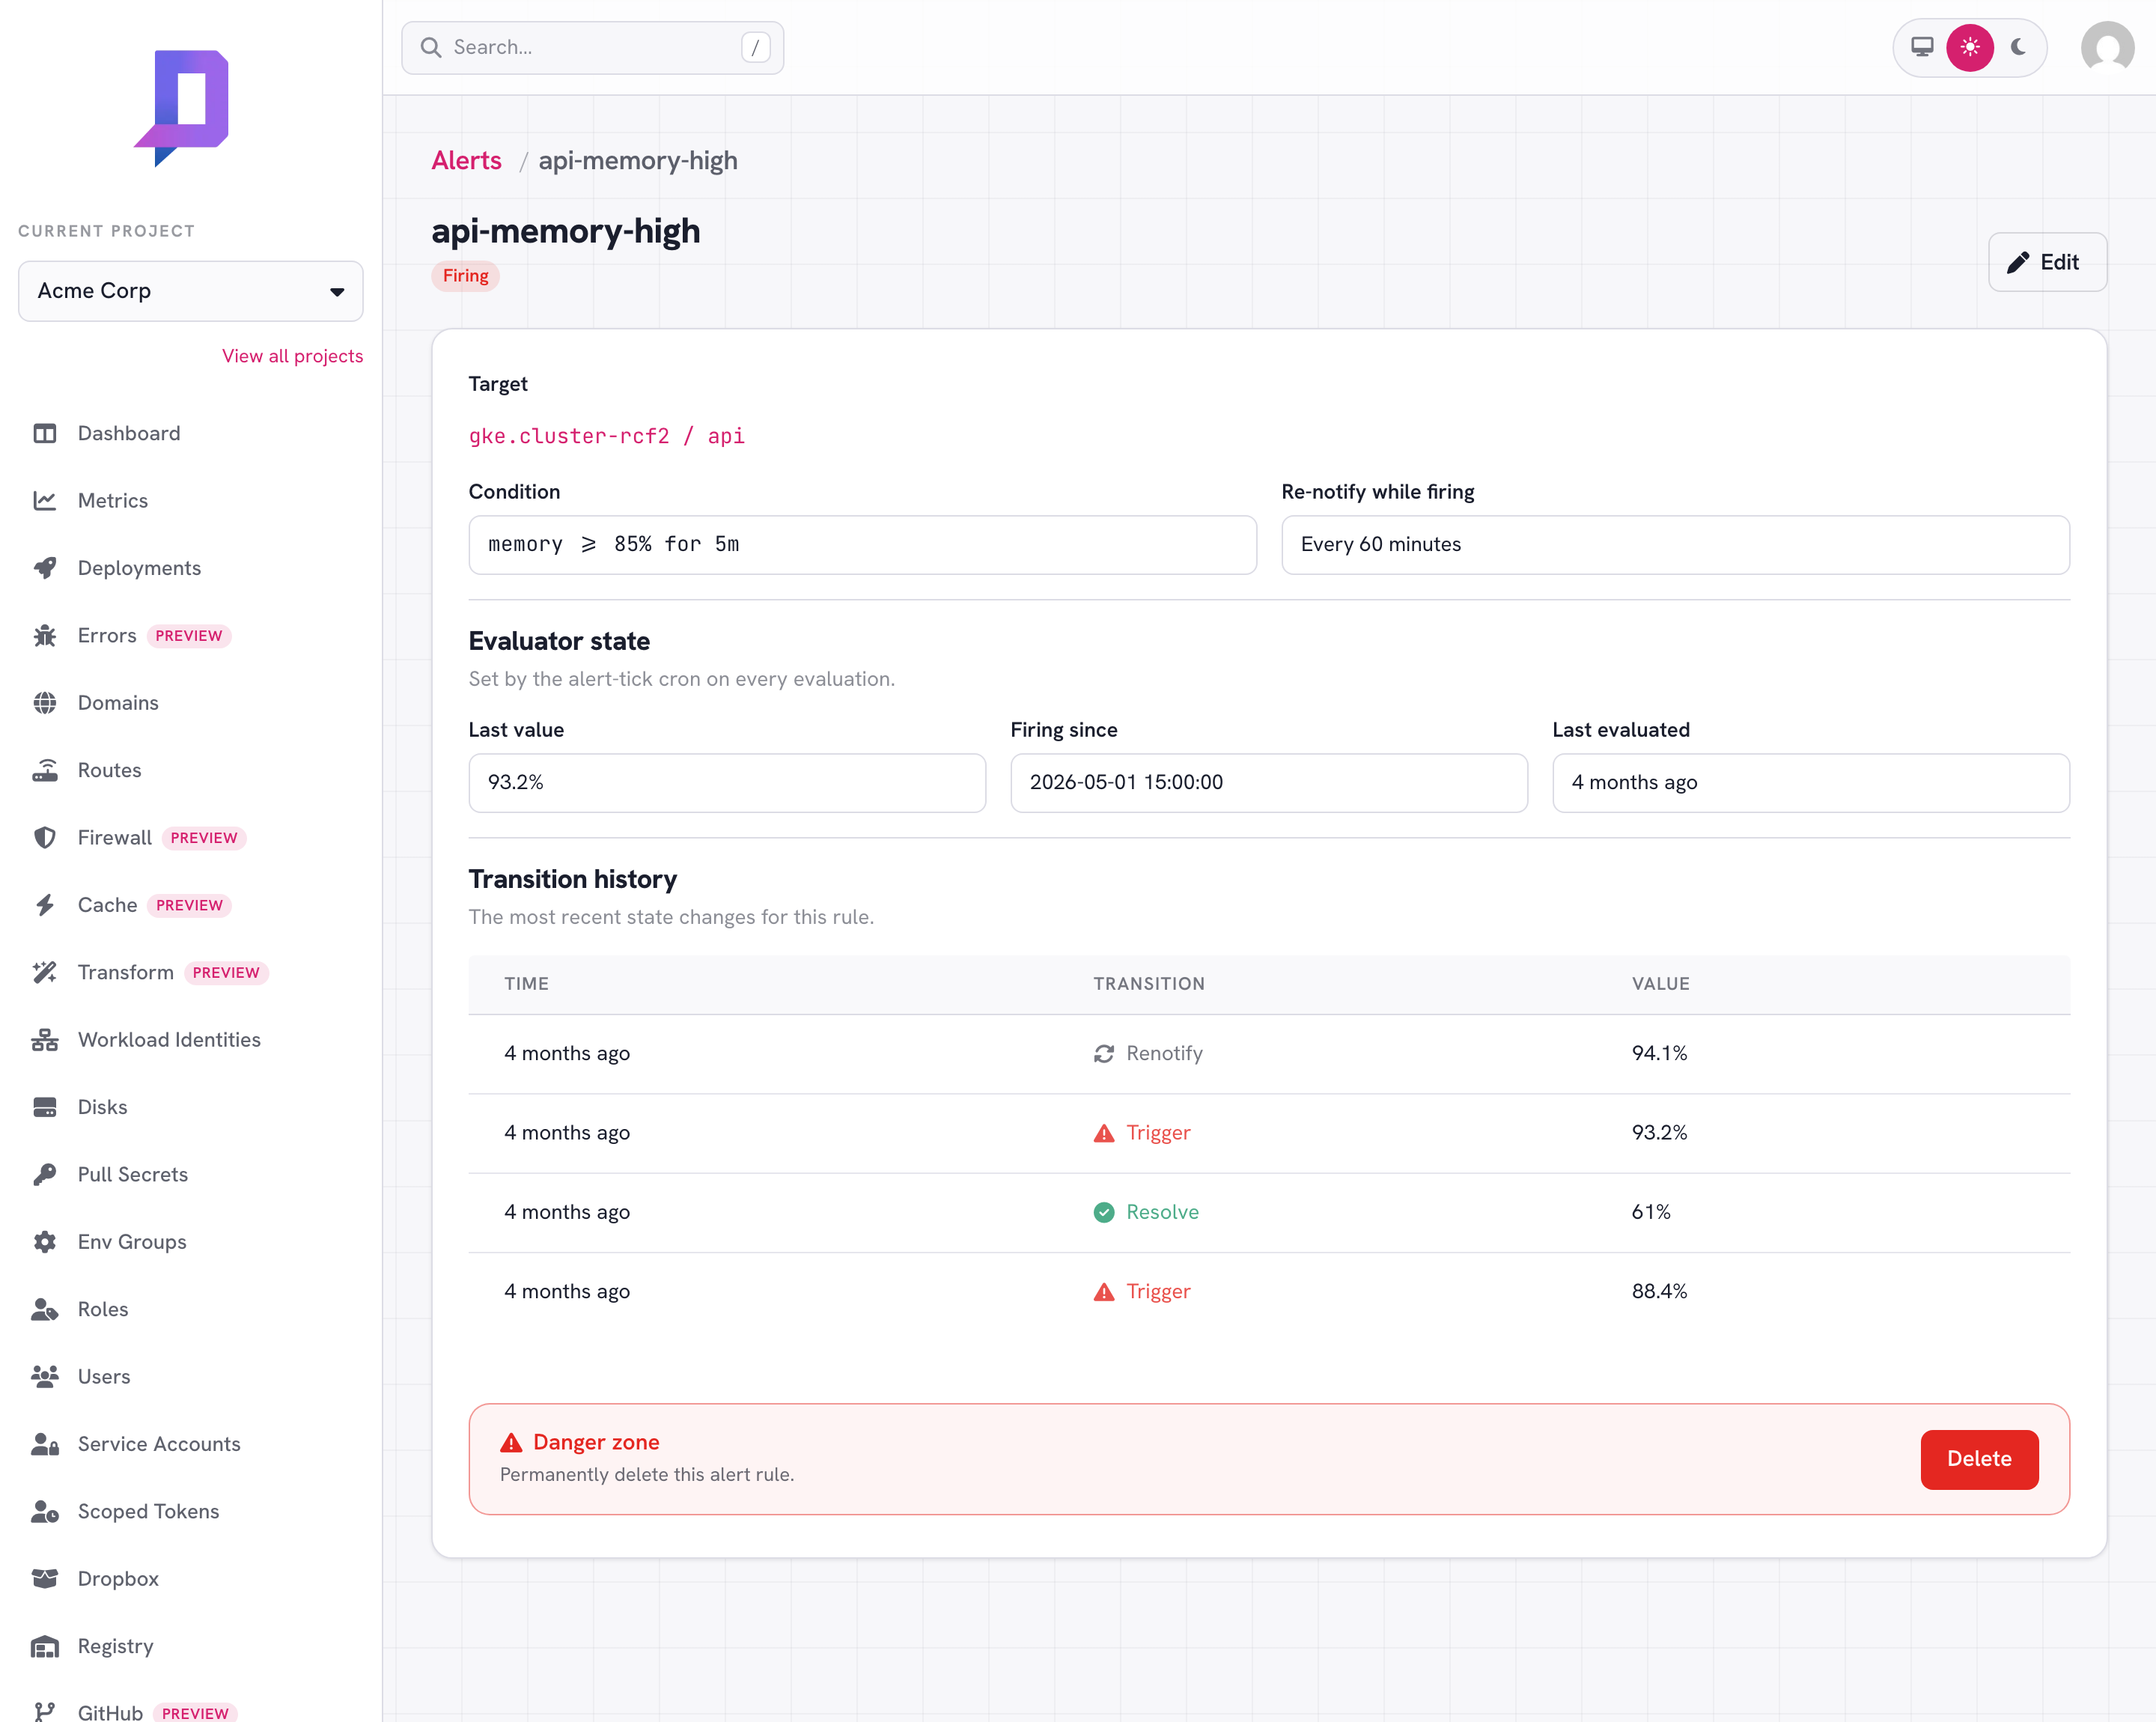Click the Last value 93.2% field

click(x=727, y=783)
